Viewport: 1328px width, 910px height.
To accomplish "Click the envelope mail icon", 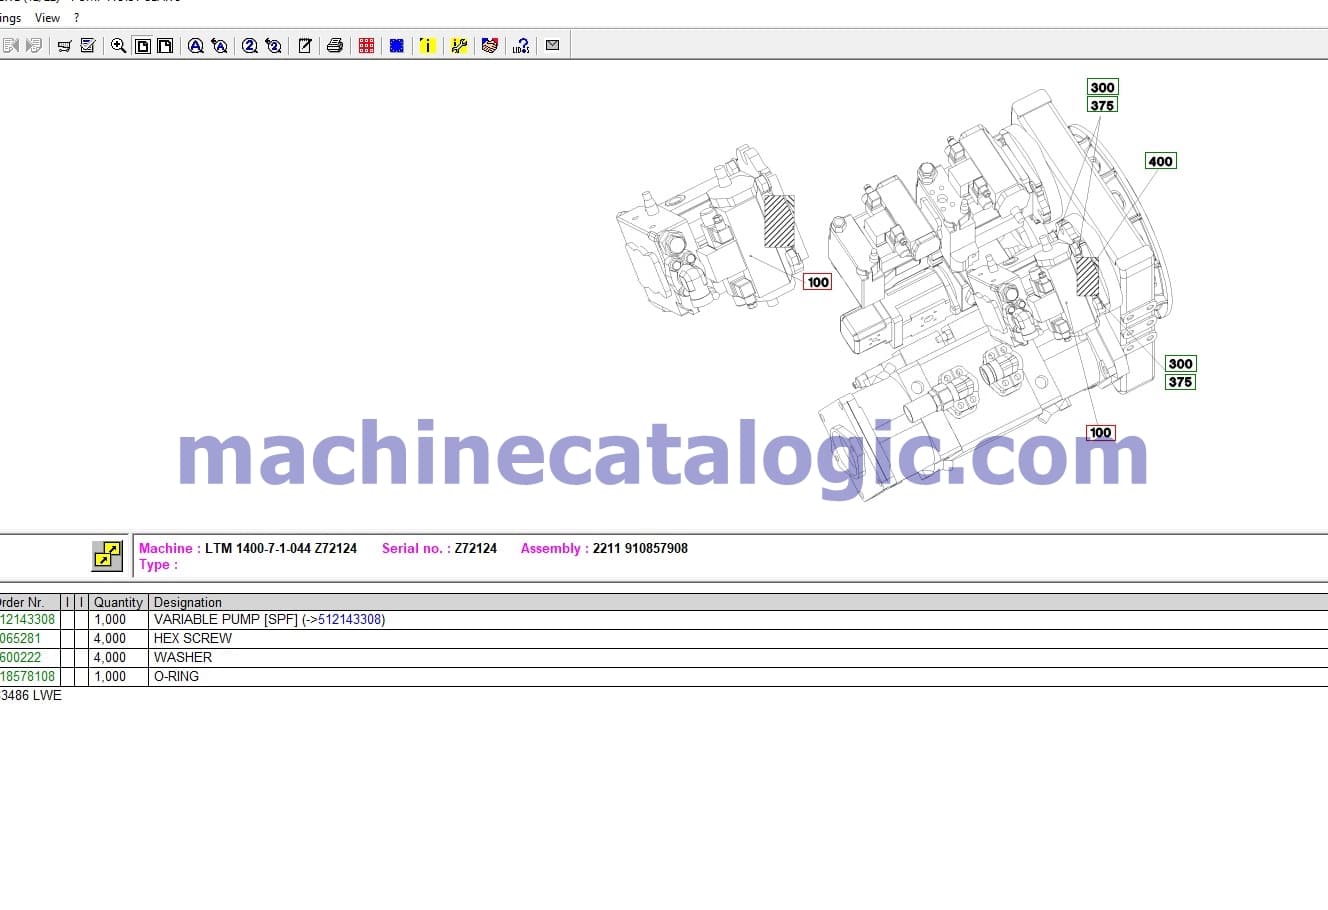I will coord(552,45).
